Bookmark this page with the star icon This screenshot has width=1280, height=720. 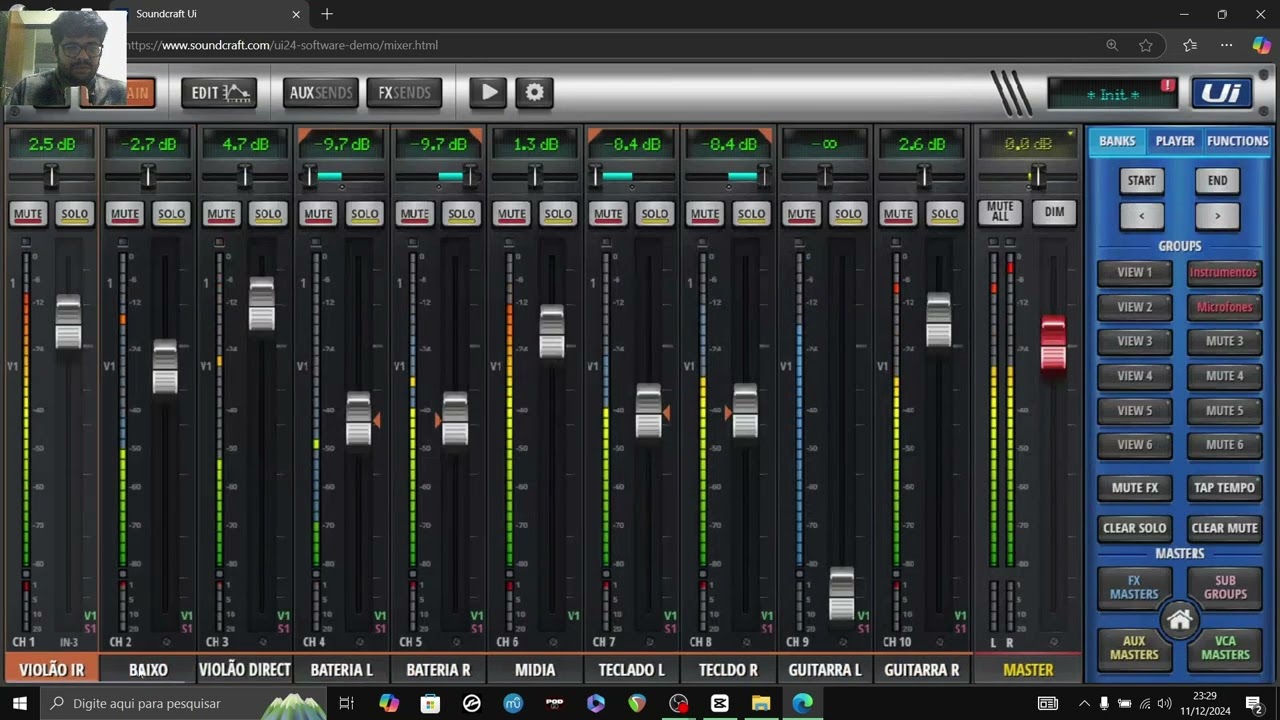coord(1146,45)
